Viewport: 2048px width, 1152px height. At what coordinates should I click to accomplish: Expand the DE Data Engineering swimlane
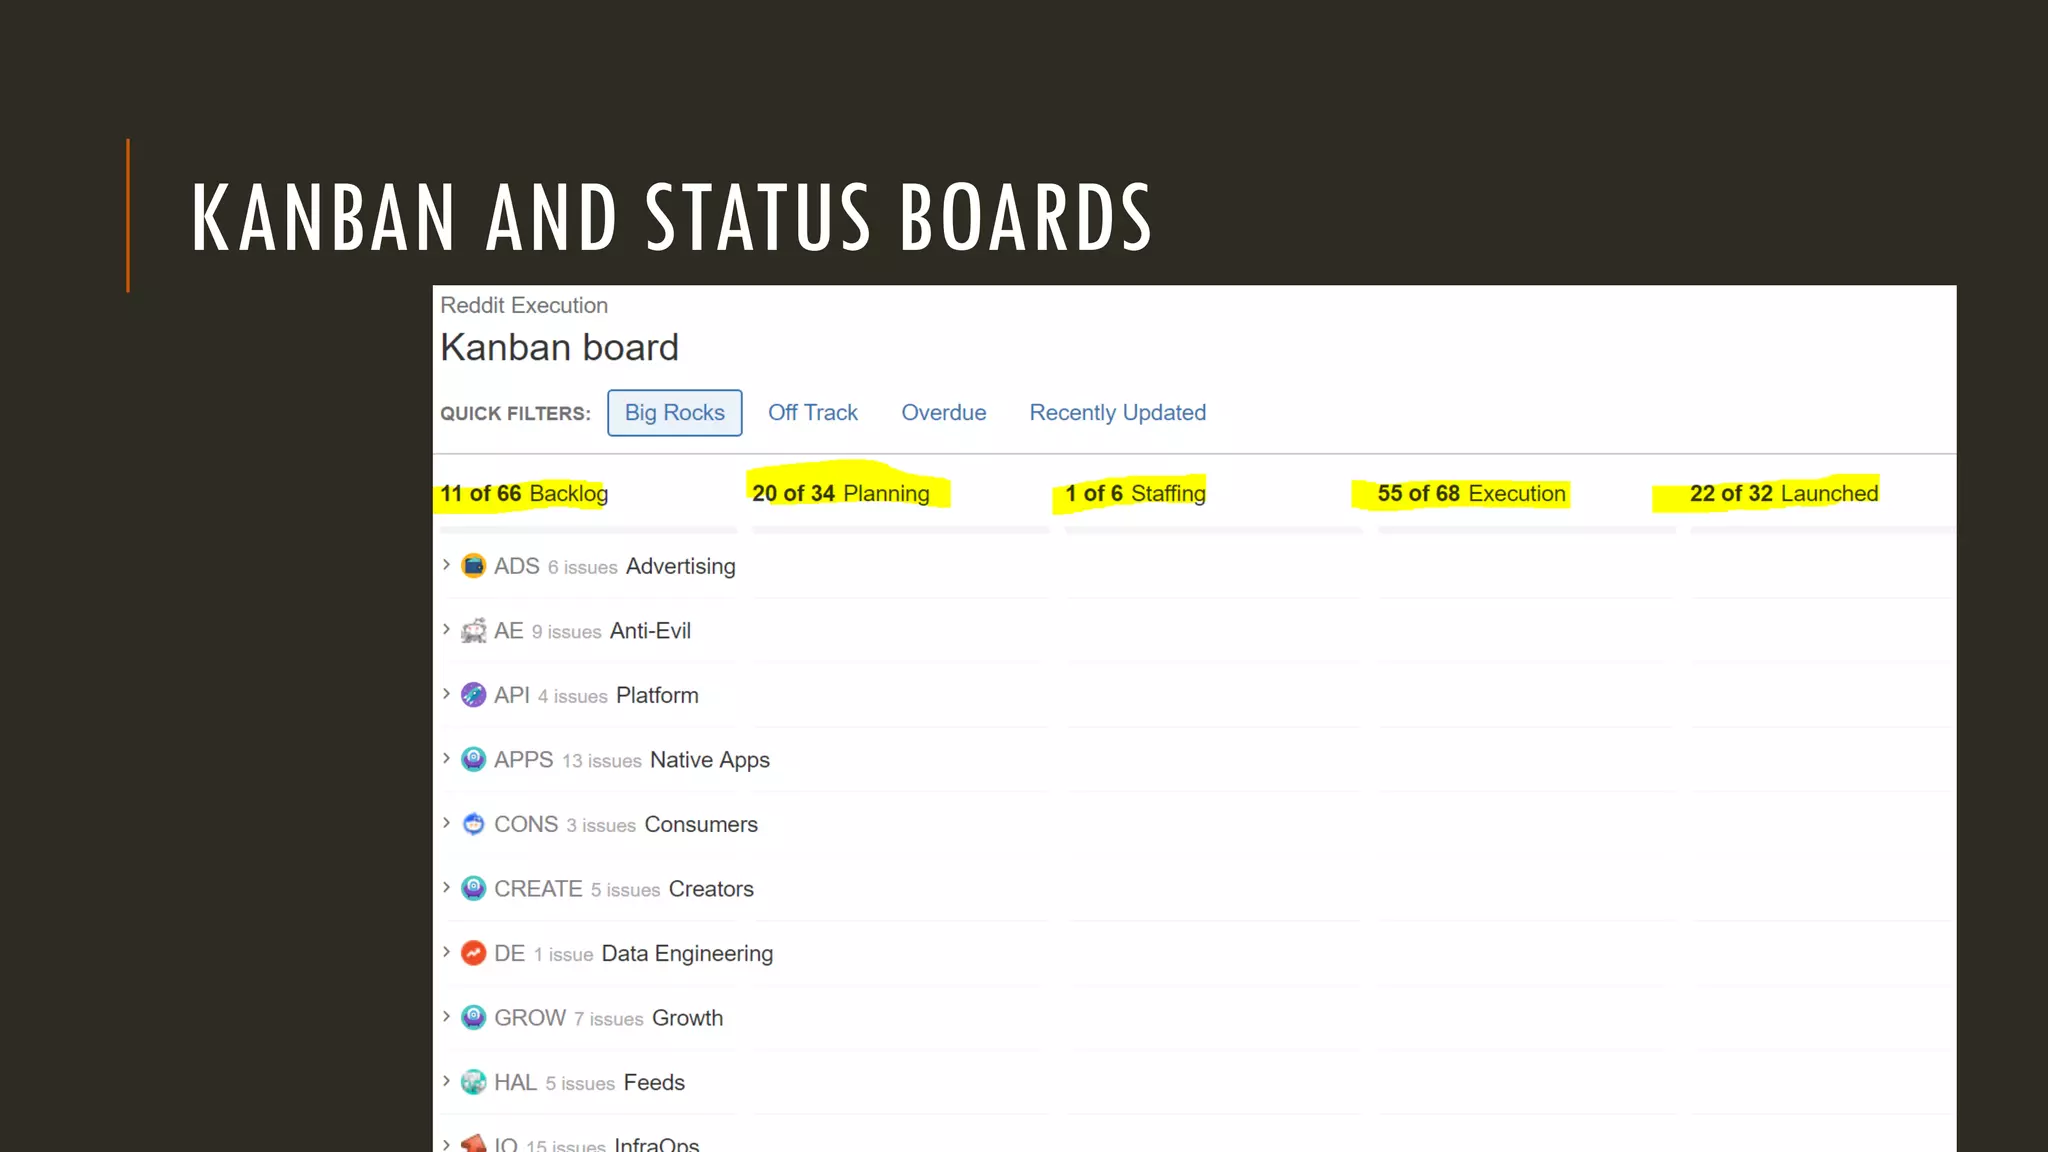pos(446,952)
